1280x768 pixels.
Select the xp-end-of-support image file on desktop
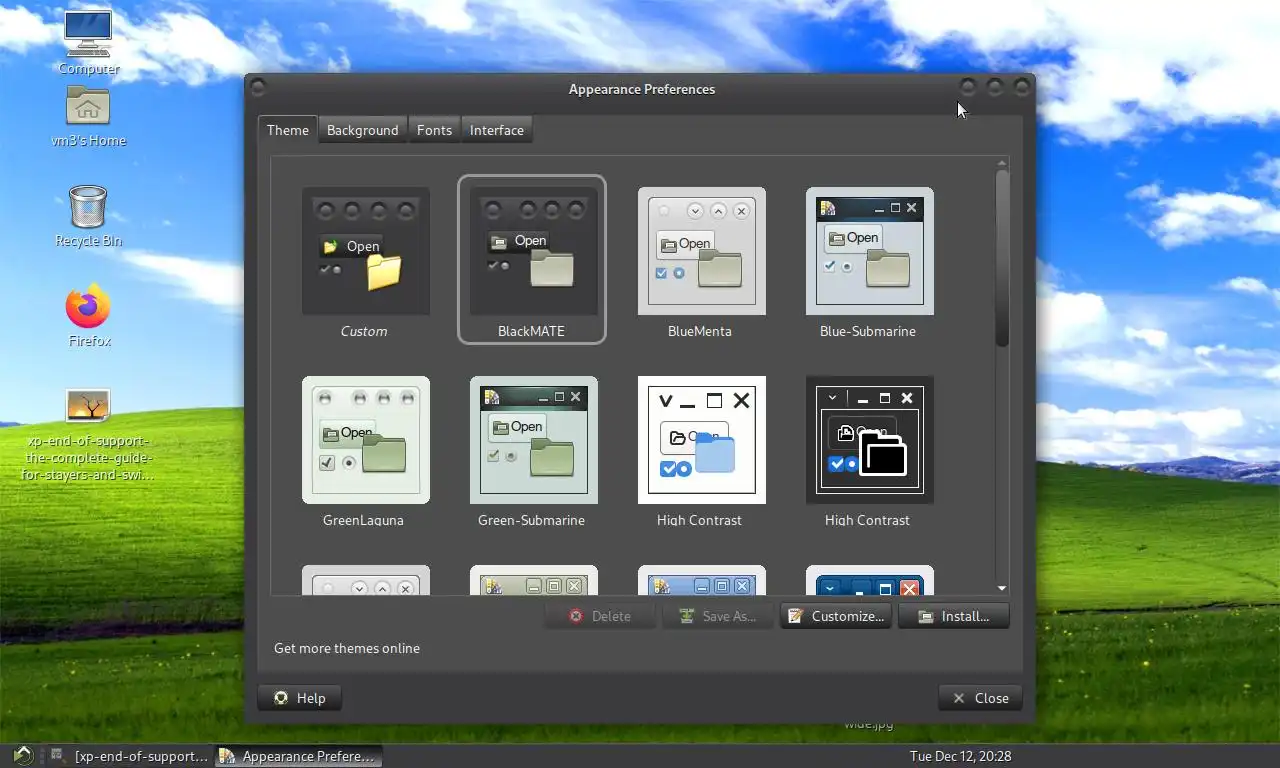pos(88,435)
